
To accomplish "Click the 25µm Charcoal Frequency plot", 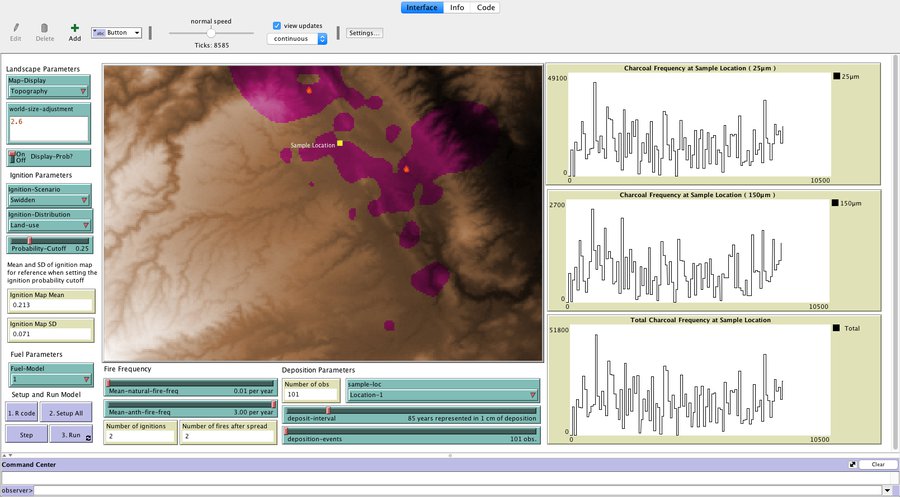I will 713,124.
